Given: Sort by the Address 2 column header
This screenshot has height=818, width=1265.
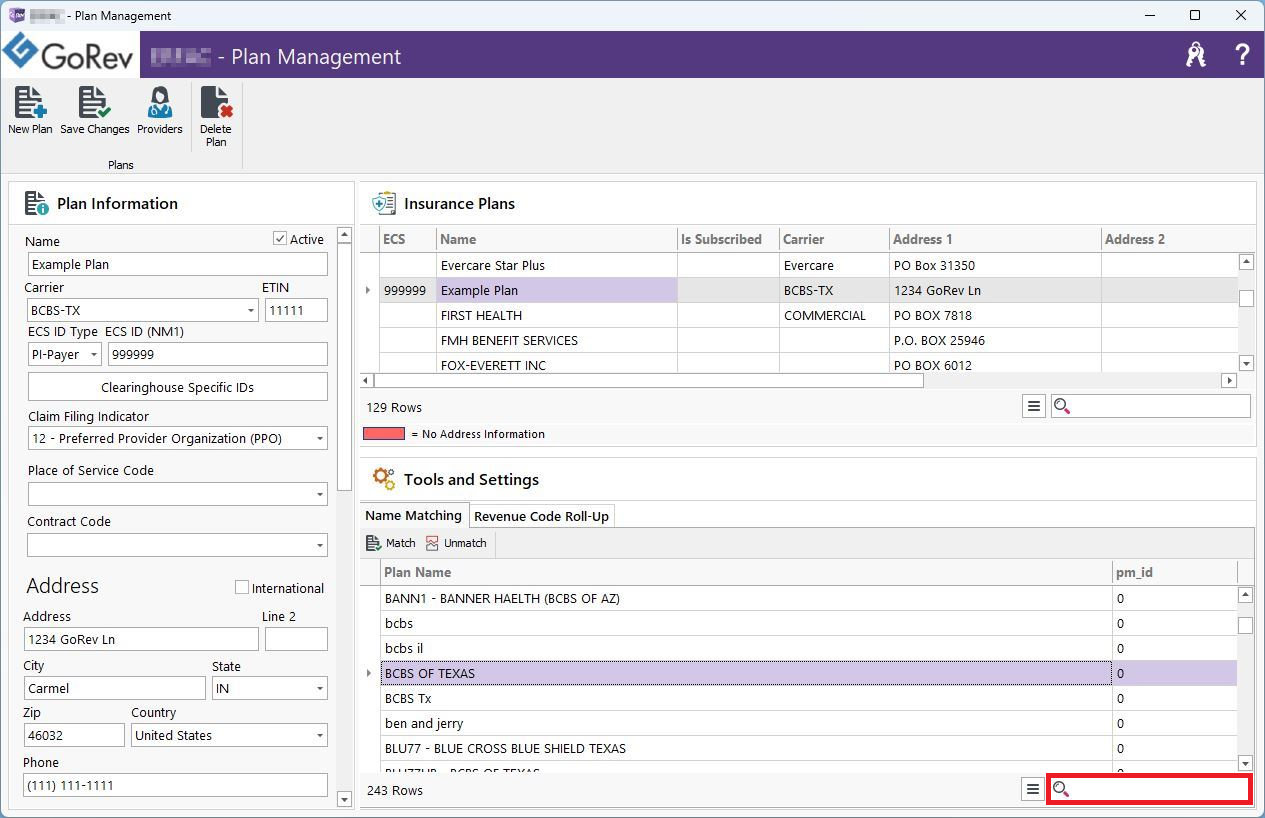Looking at the screenshot, I should pos(1170,239).
